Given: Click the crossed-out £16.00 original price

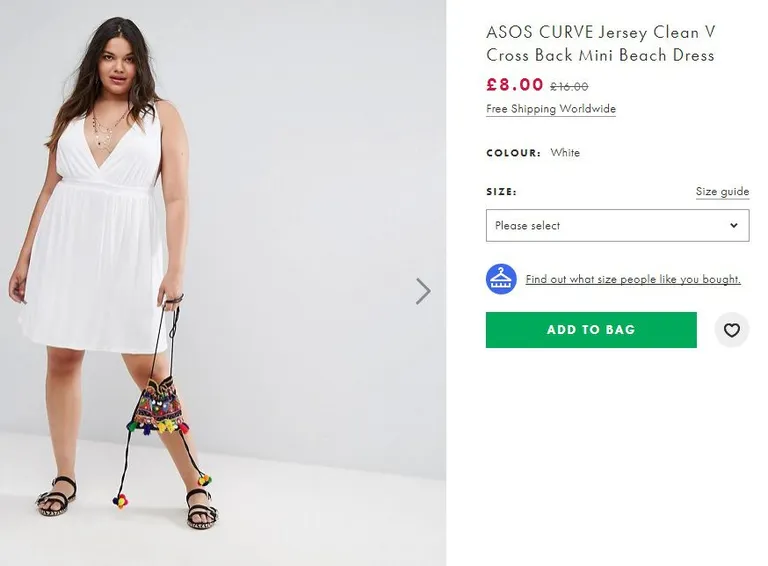Looking at the screenshot, I should (569, 87).
